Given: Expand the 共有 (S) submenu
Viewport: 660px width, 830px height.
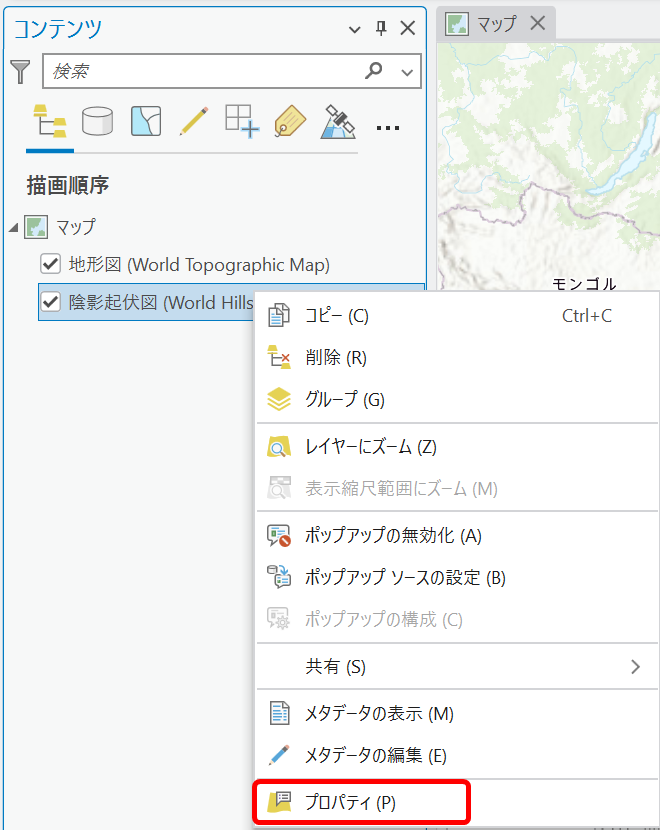Looking at the screenshot, I should [635, 666].
